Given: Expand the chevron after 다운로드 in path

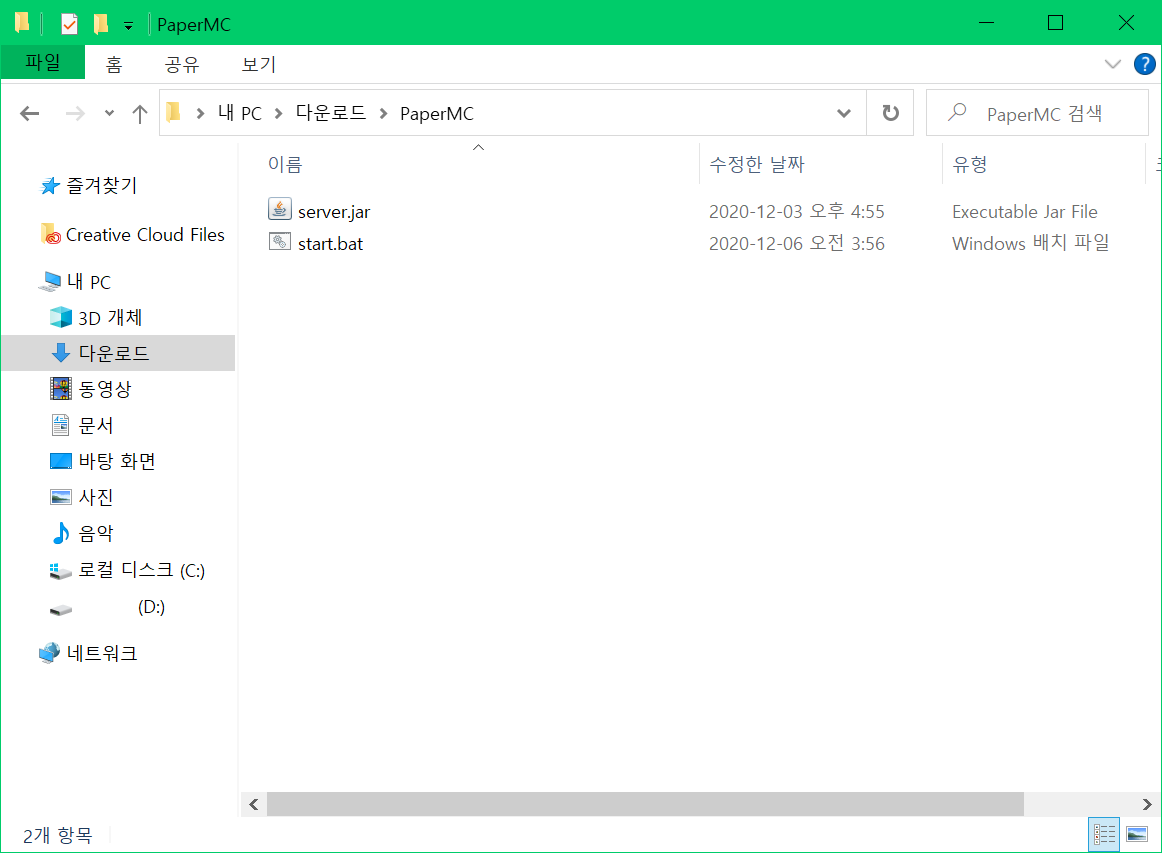Looking at the screenshot, I should [x=383, y=113].
